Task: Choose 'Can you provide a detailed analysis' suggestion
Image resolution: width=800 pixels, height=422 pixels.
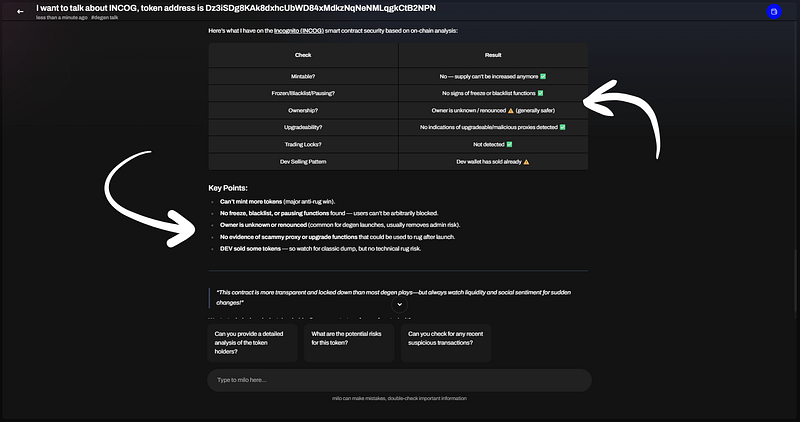Action: [x=251, y=342]
